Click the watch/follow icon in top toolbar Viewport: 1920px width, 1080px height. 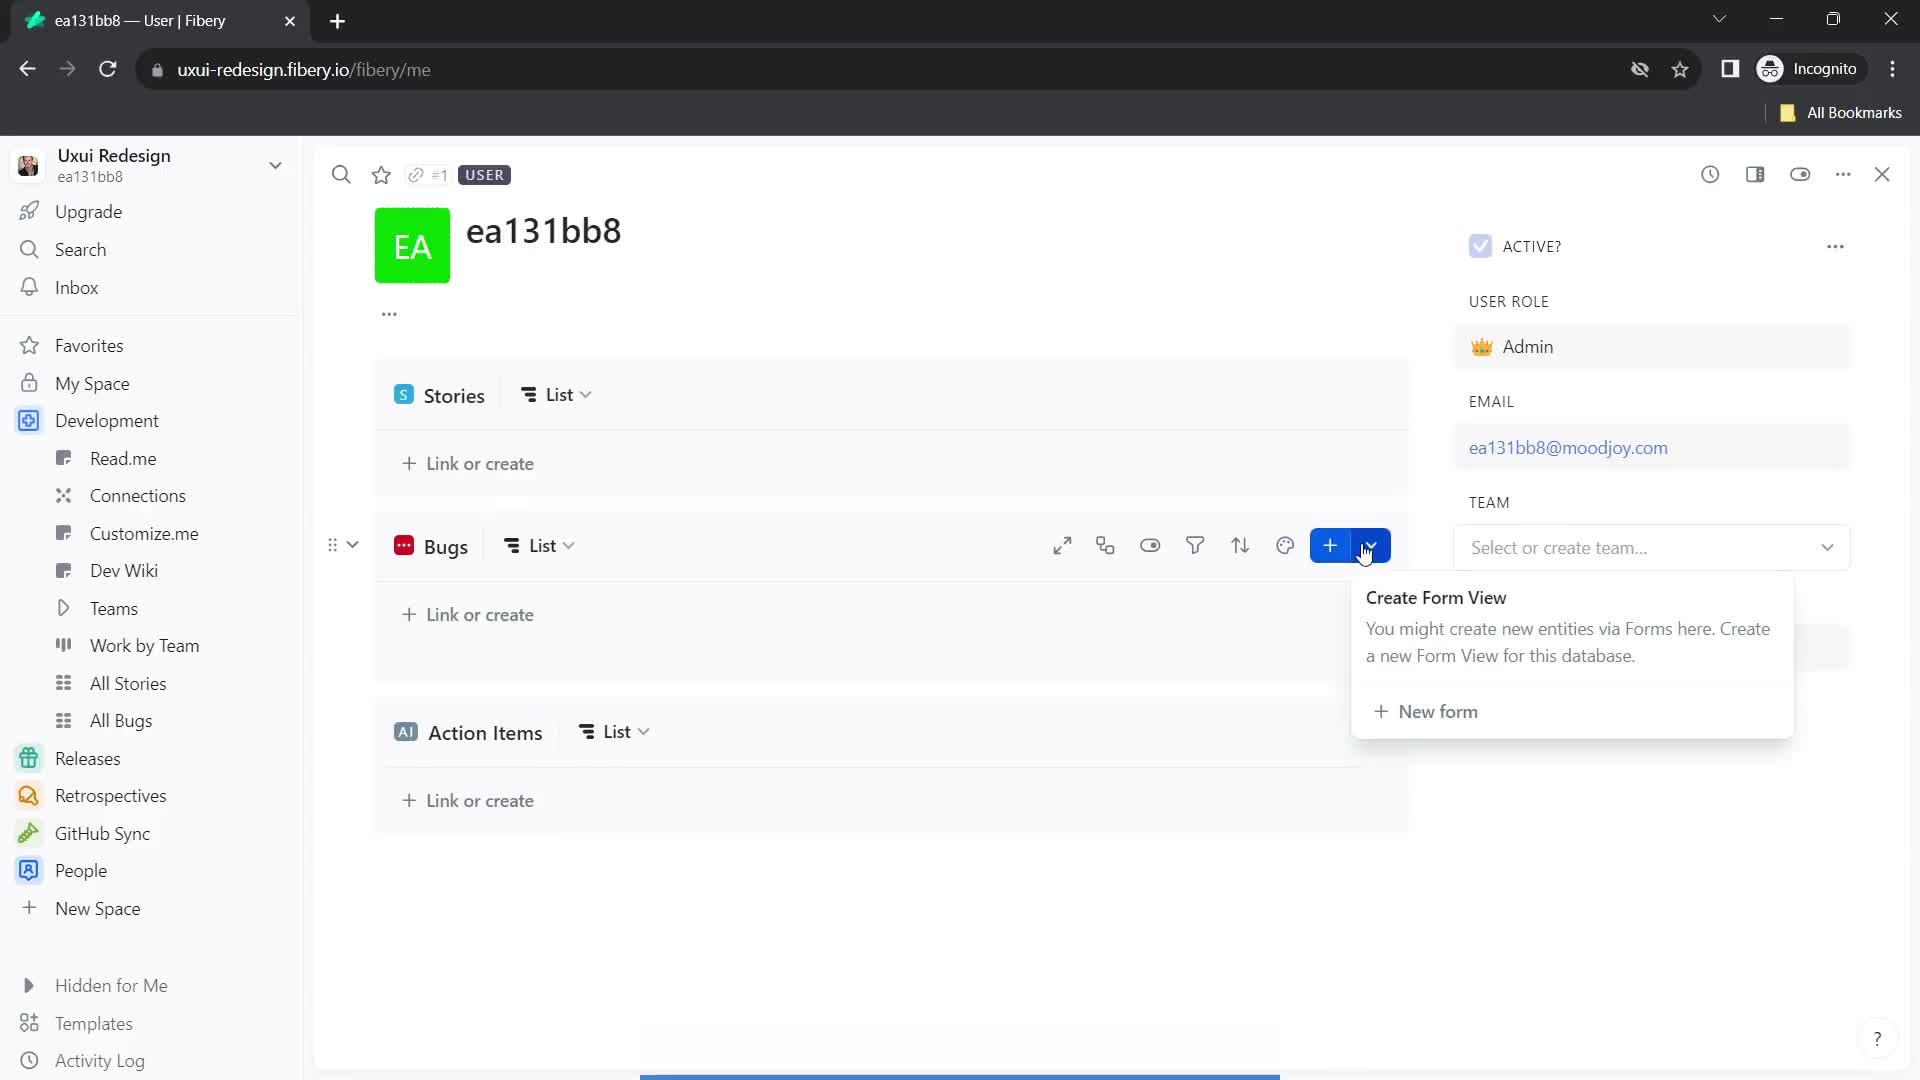[1800, 173]
